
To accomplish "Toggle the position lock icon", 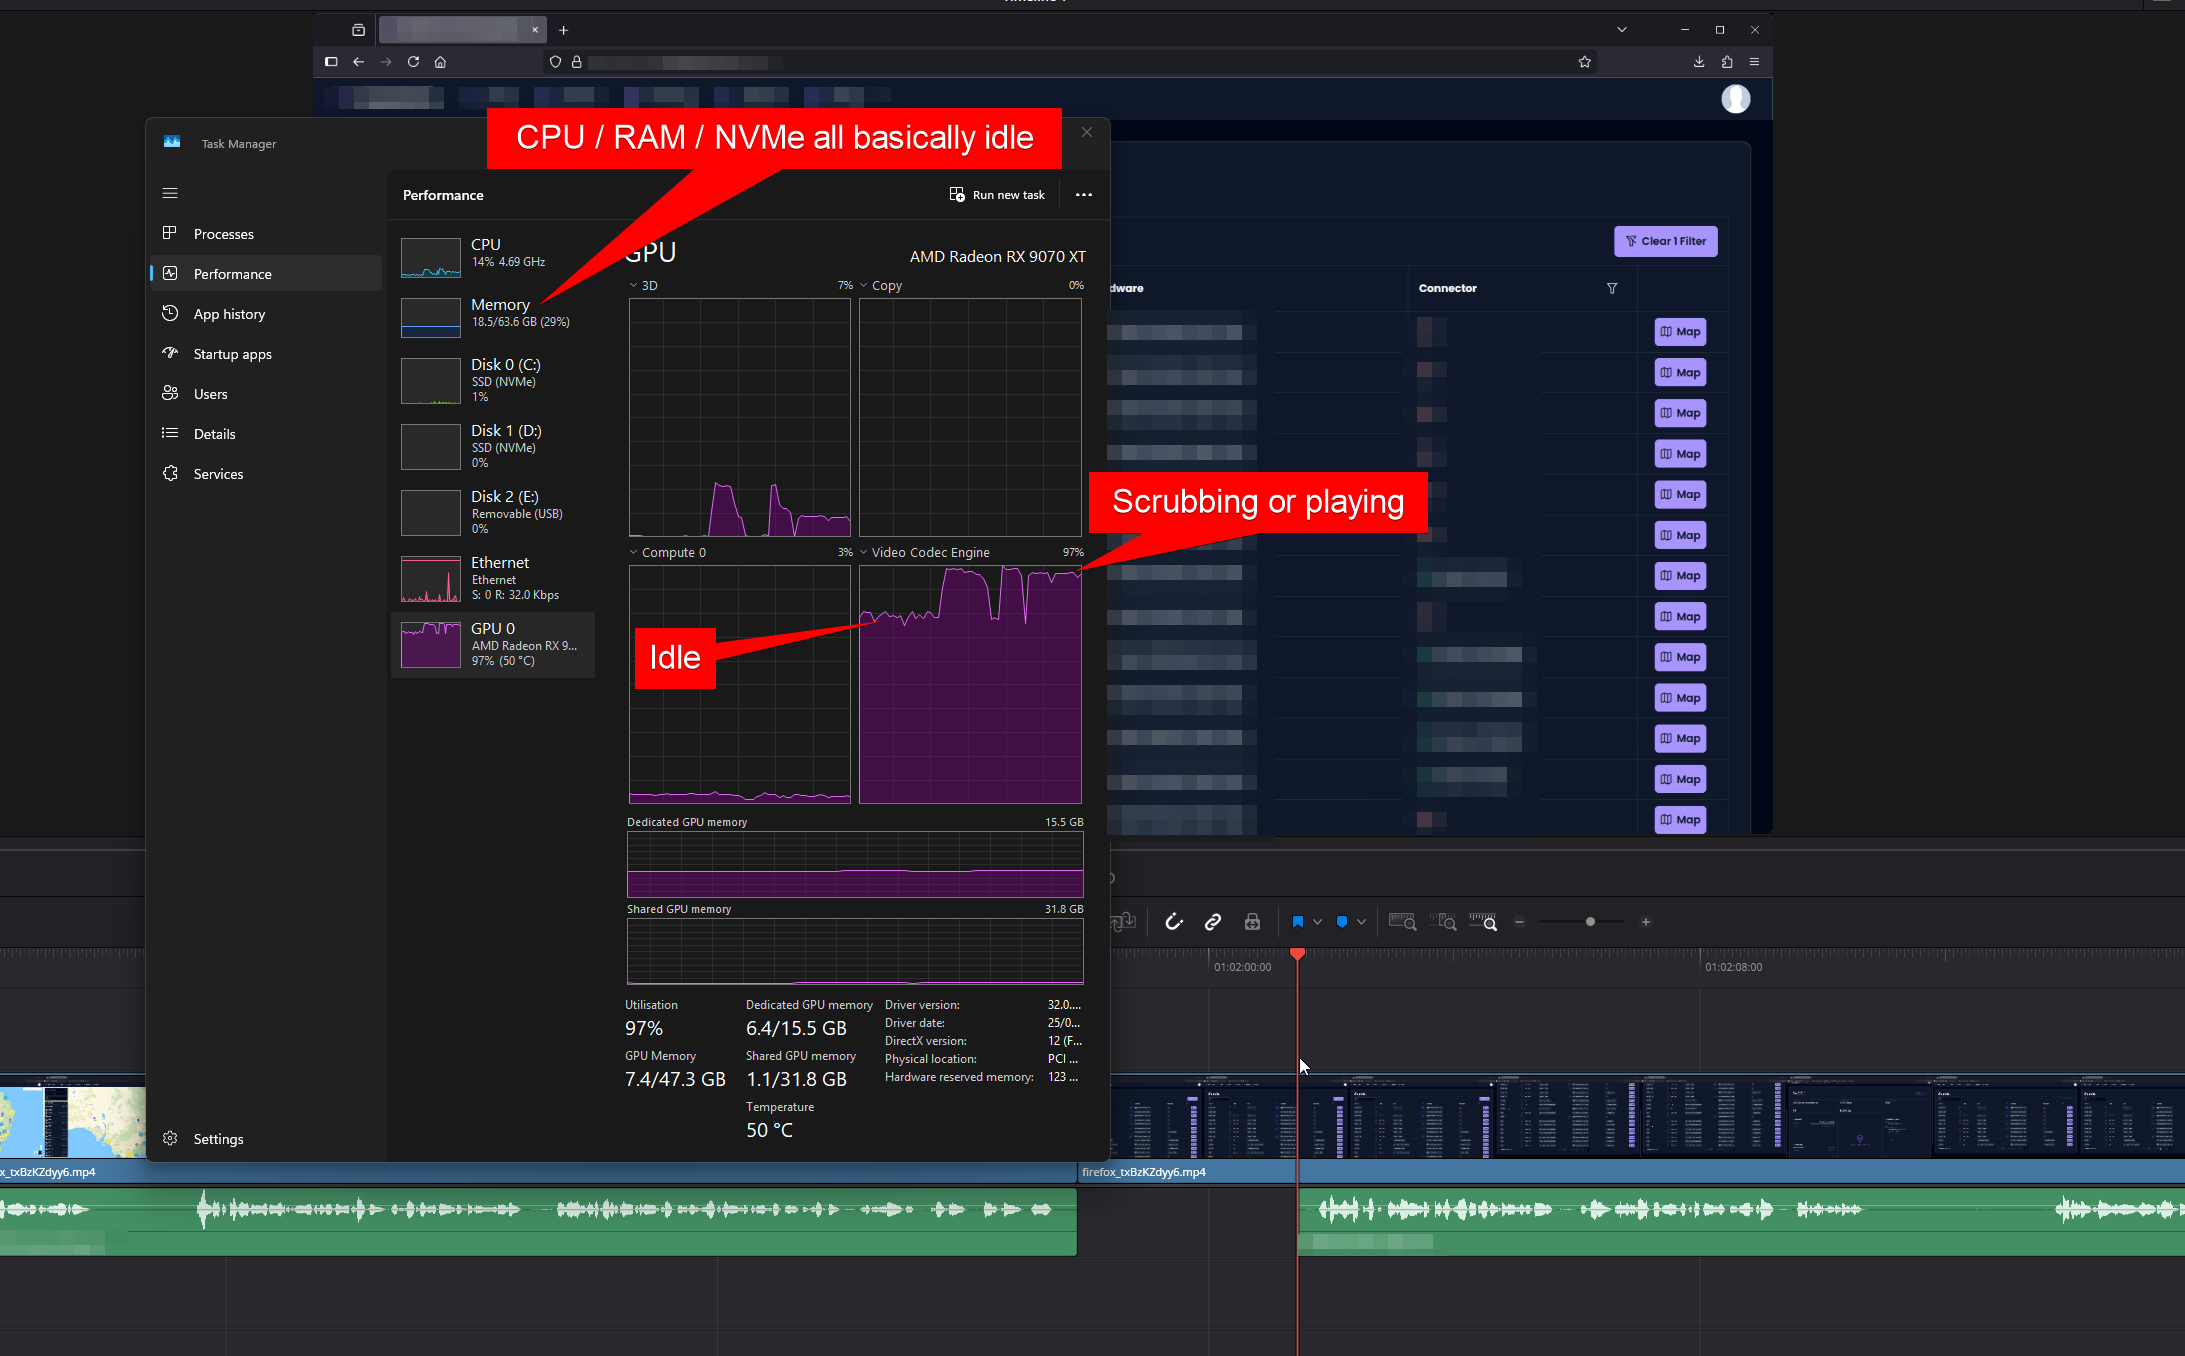I will [x=1252, y=922].
